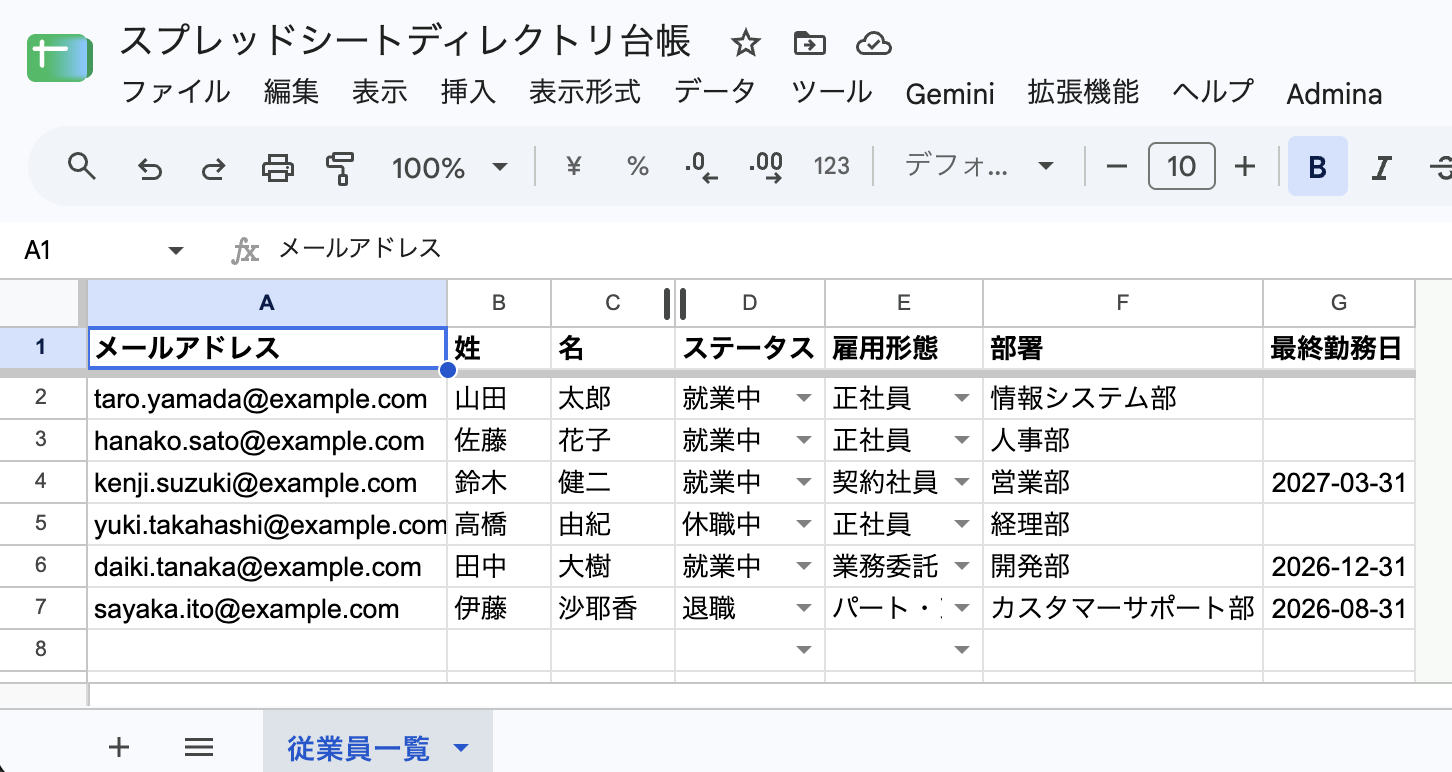
Task: Check the cloud save status icon
Action: [874, 43]
